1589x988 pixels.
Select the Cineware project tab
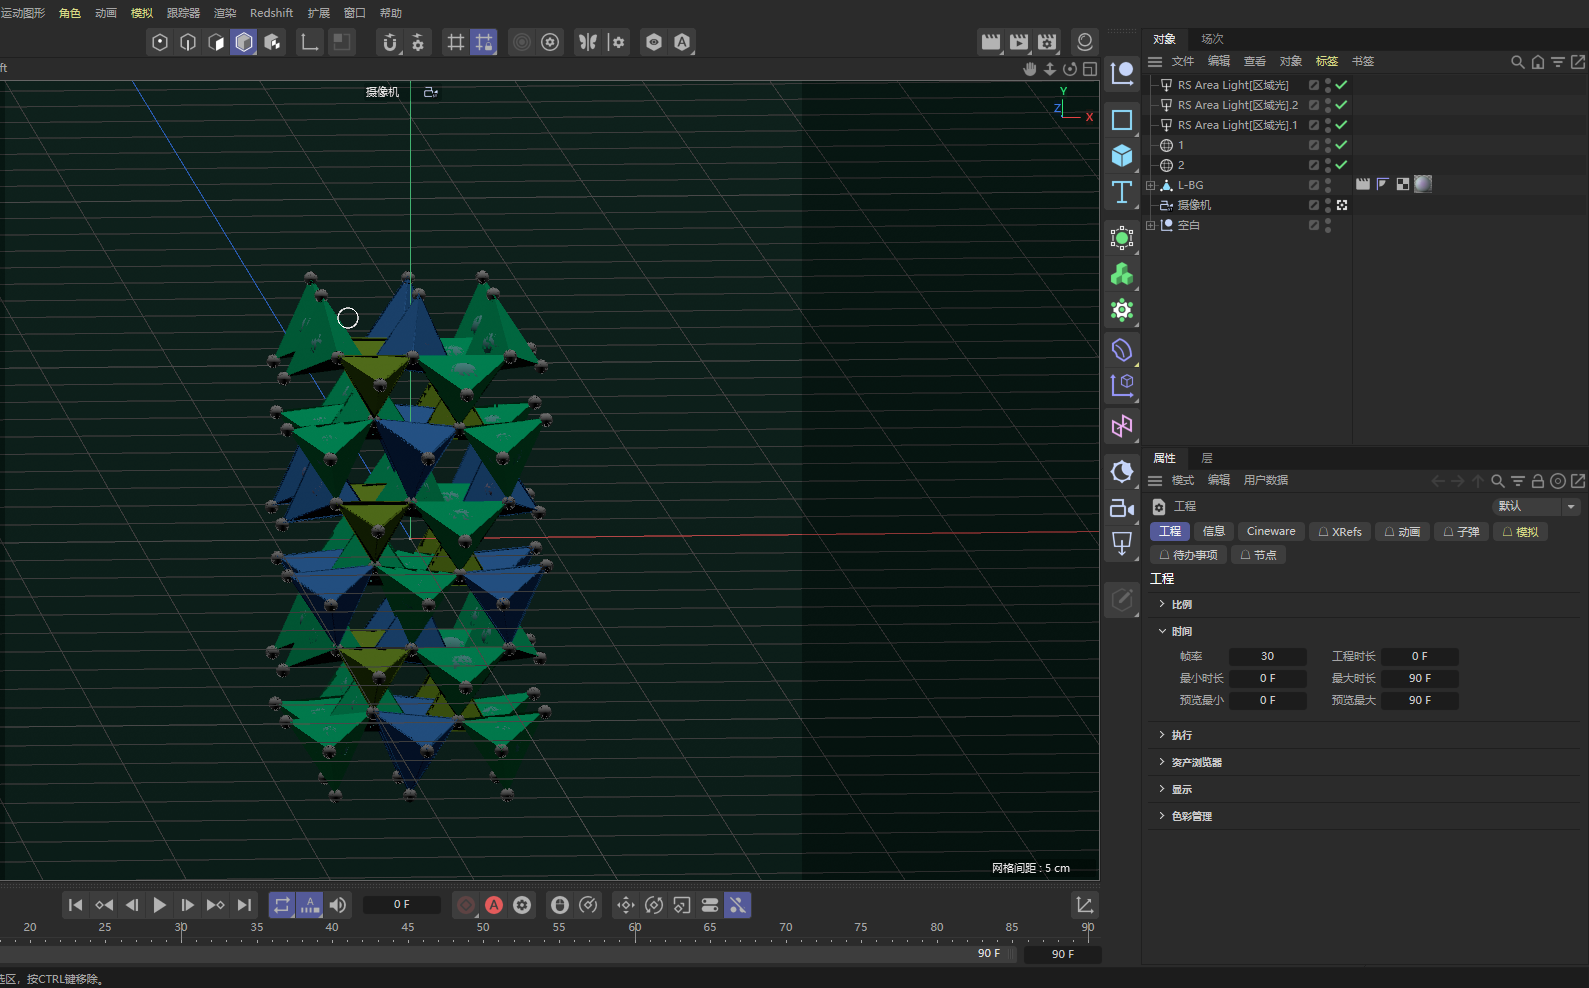(x=1271, y=532)
